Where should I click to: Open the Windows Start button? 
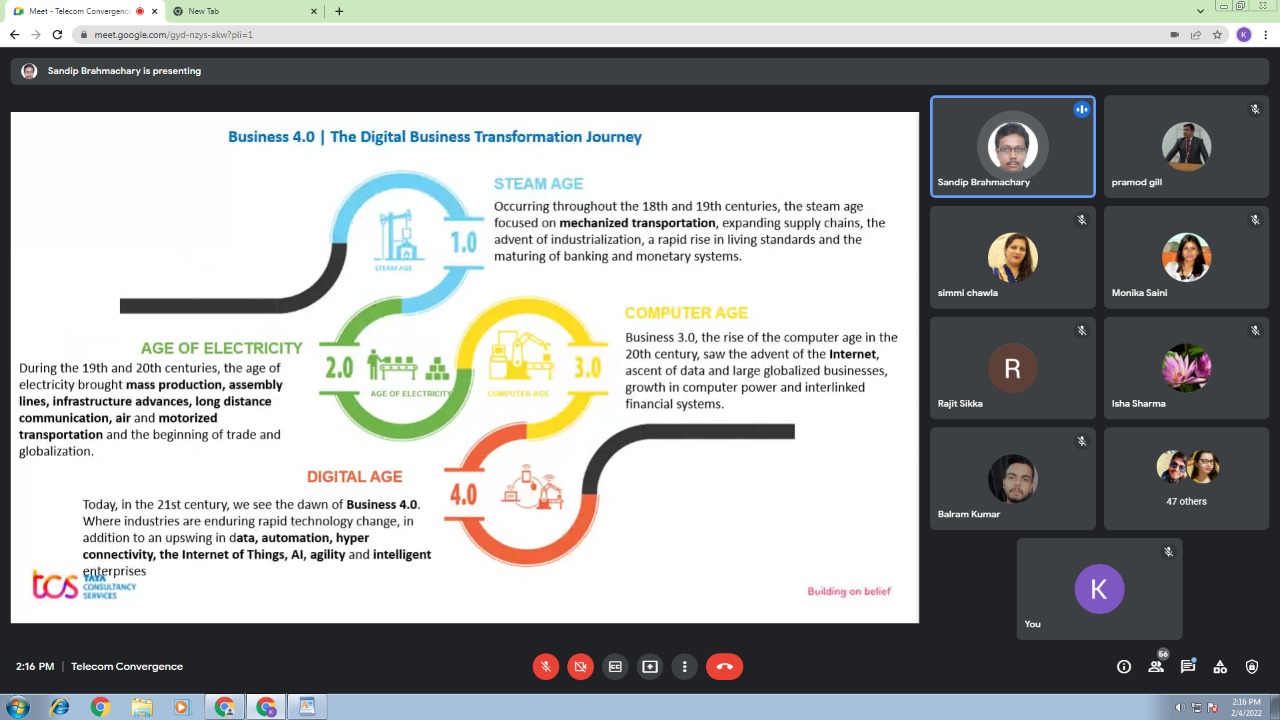(17, 707)
